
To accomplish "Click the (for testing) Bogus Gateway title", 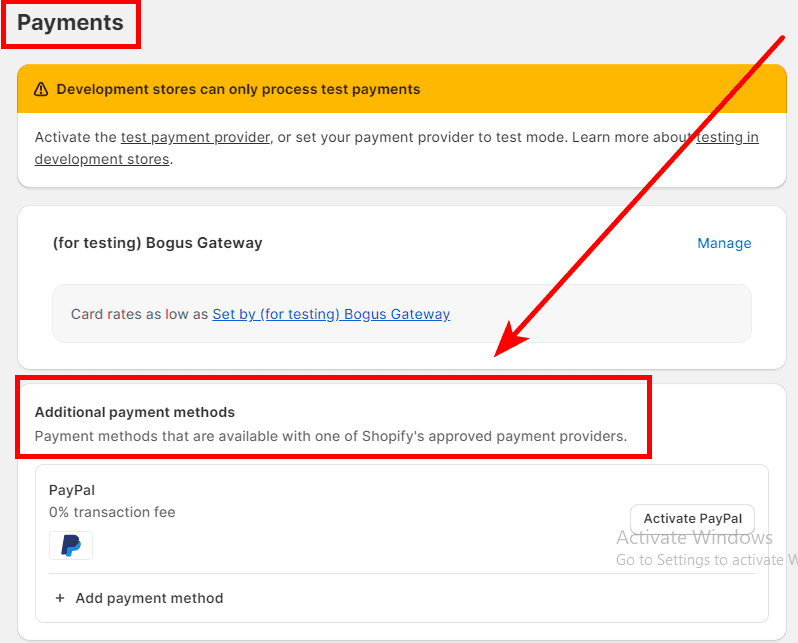I will pyautogui.click(x=157, y=243).
